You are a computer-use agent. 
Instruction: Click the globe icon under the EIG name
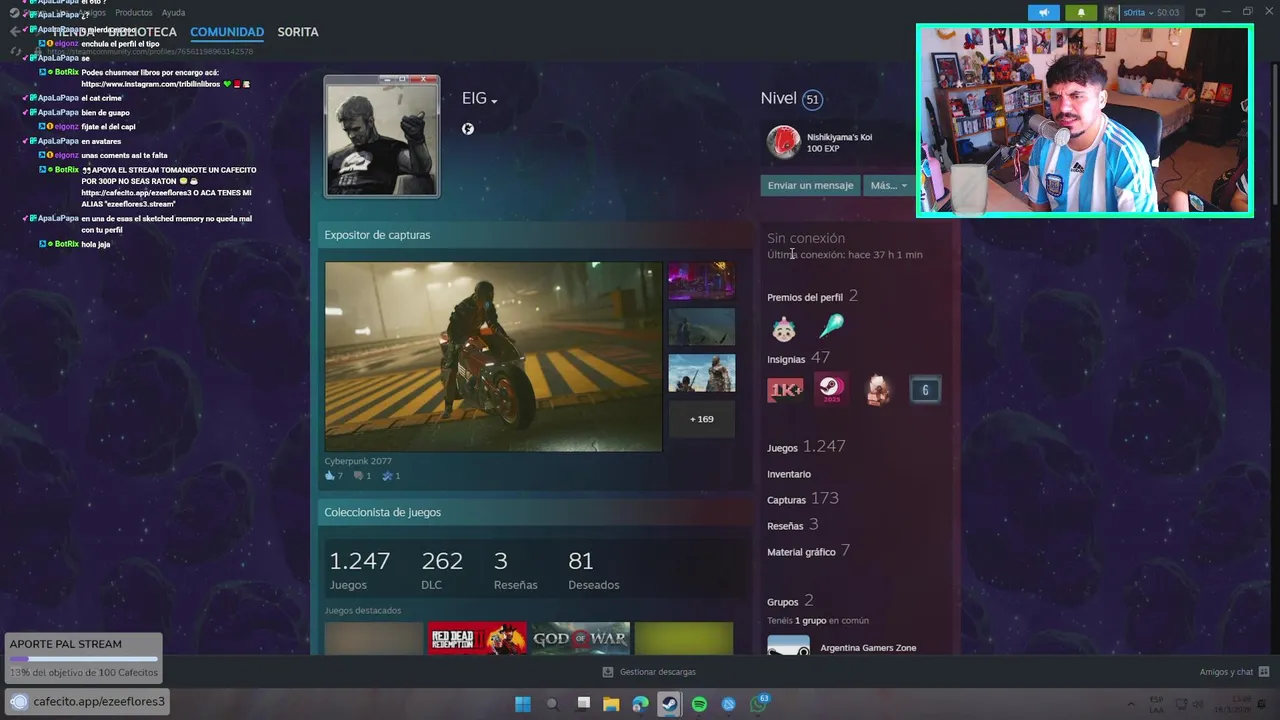click(x=467, y=128)
